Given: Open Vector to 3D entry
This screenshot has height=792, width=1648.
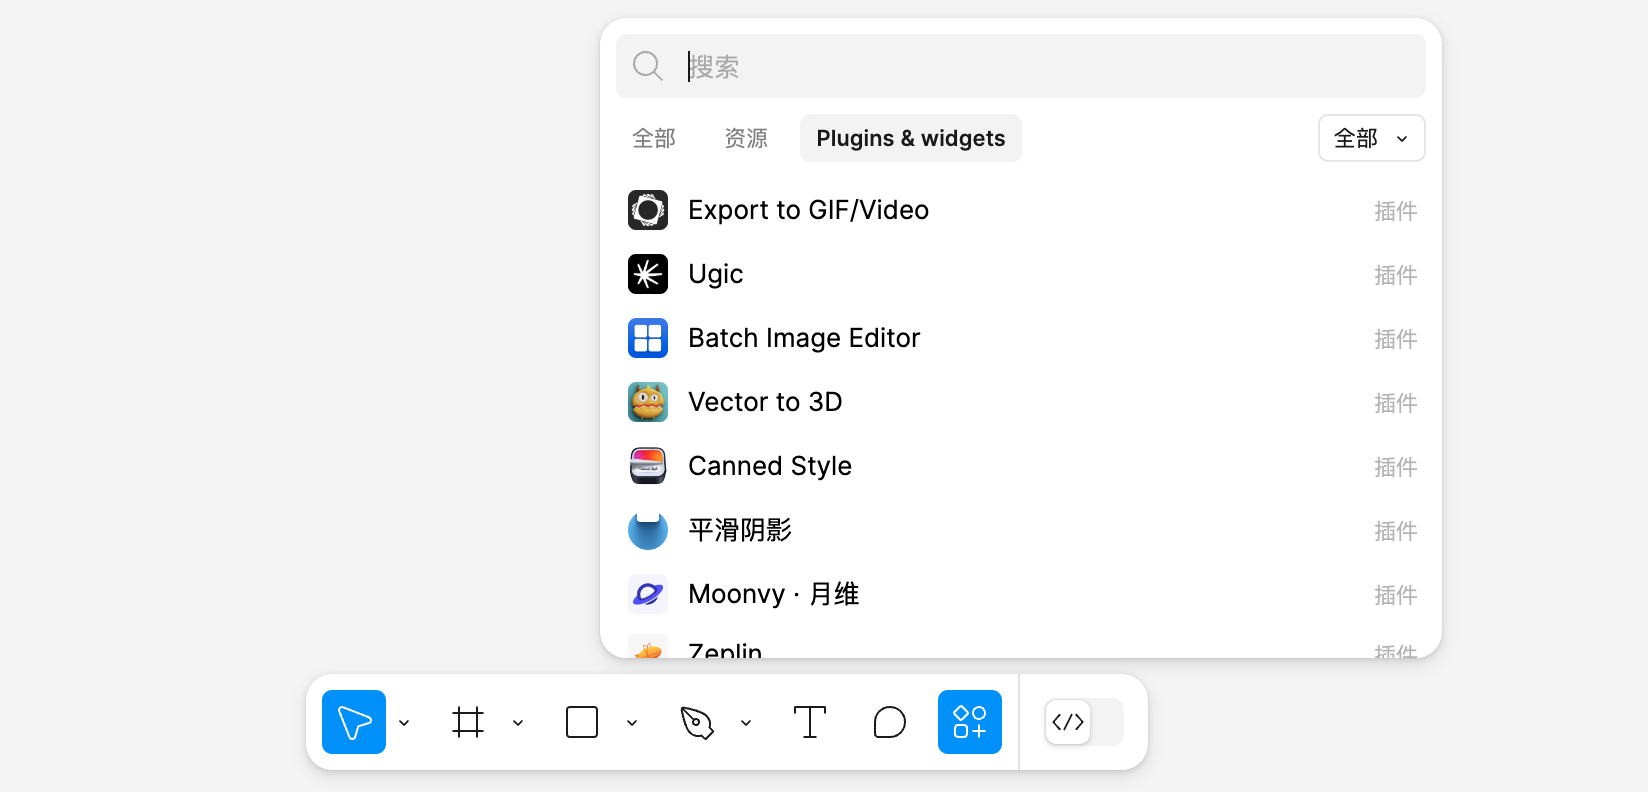Looking at the screenshot, I should tap(1021, 402).
